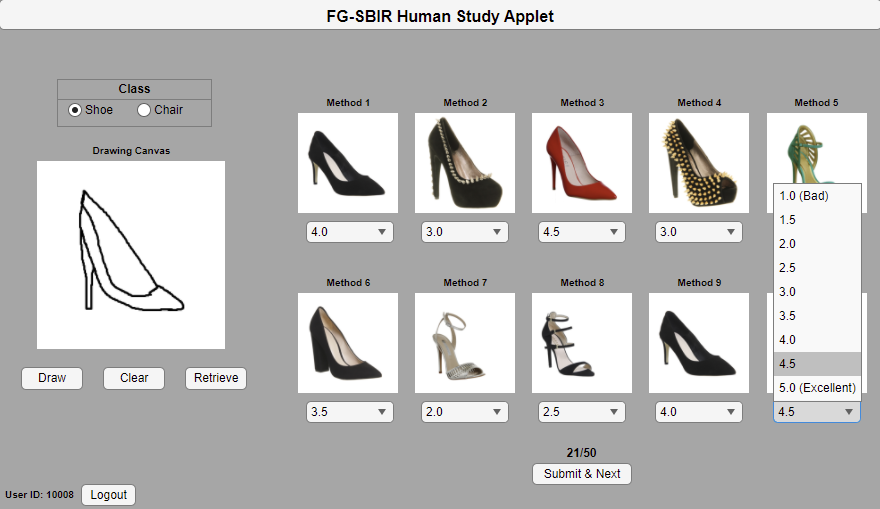Choose 1.0 (Bad) in the rating list

tap(817, 196)
